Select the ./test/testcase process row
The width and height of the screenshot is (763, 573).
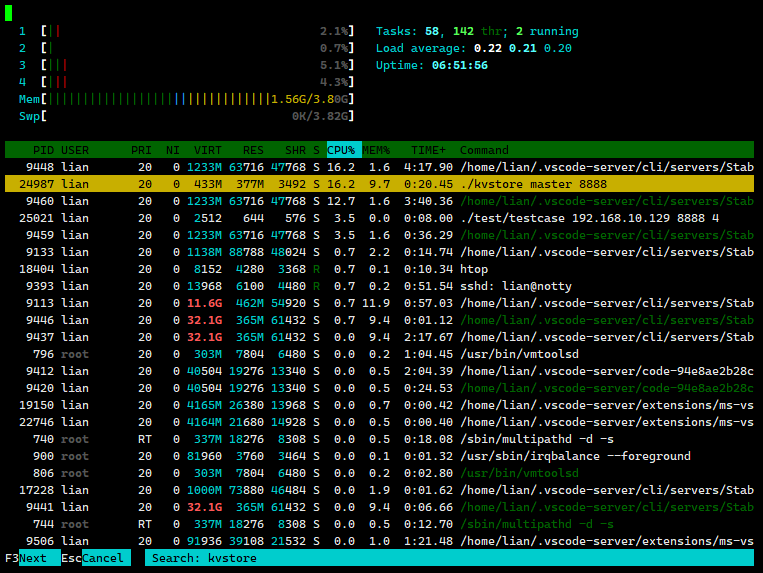coord(380,218)
